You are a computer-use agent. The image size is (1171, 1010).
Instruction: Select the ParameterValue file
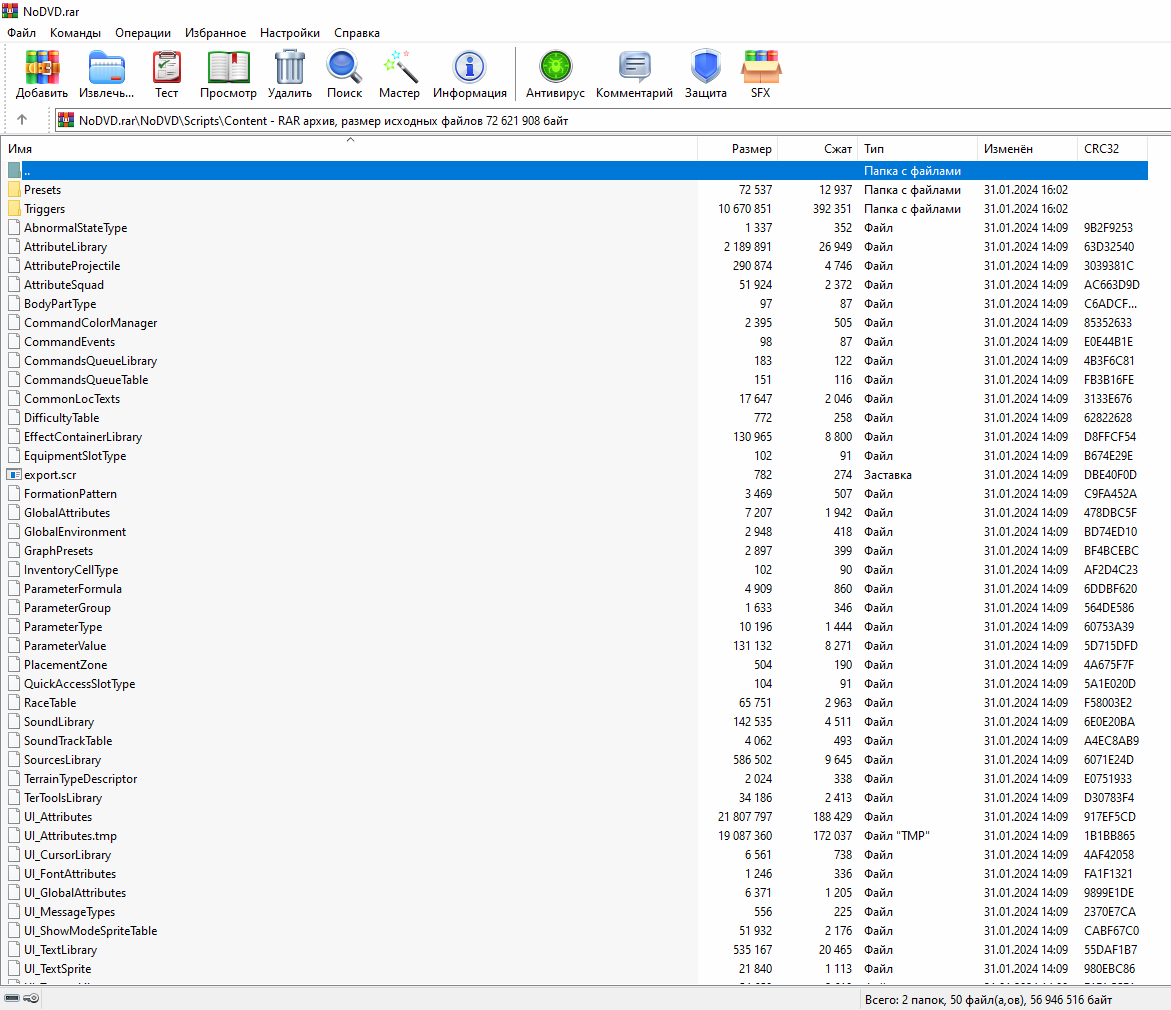pos(65,645)
